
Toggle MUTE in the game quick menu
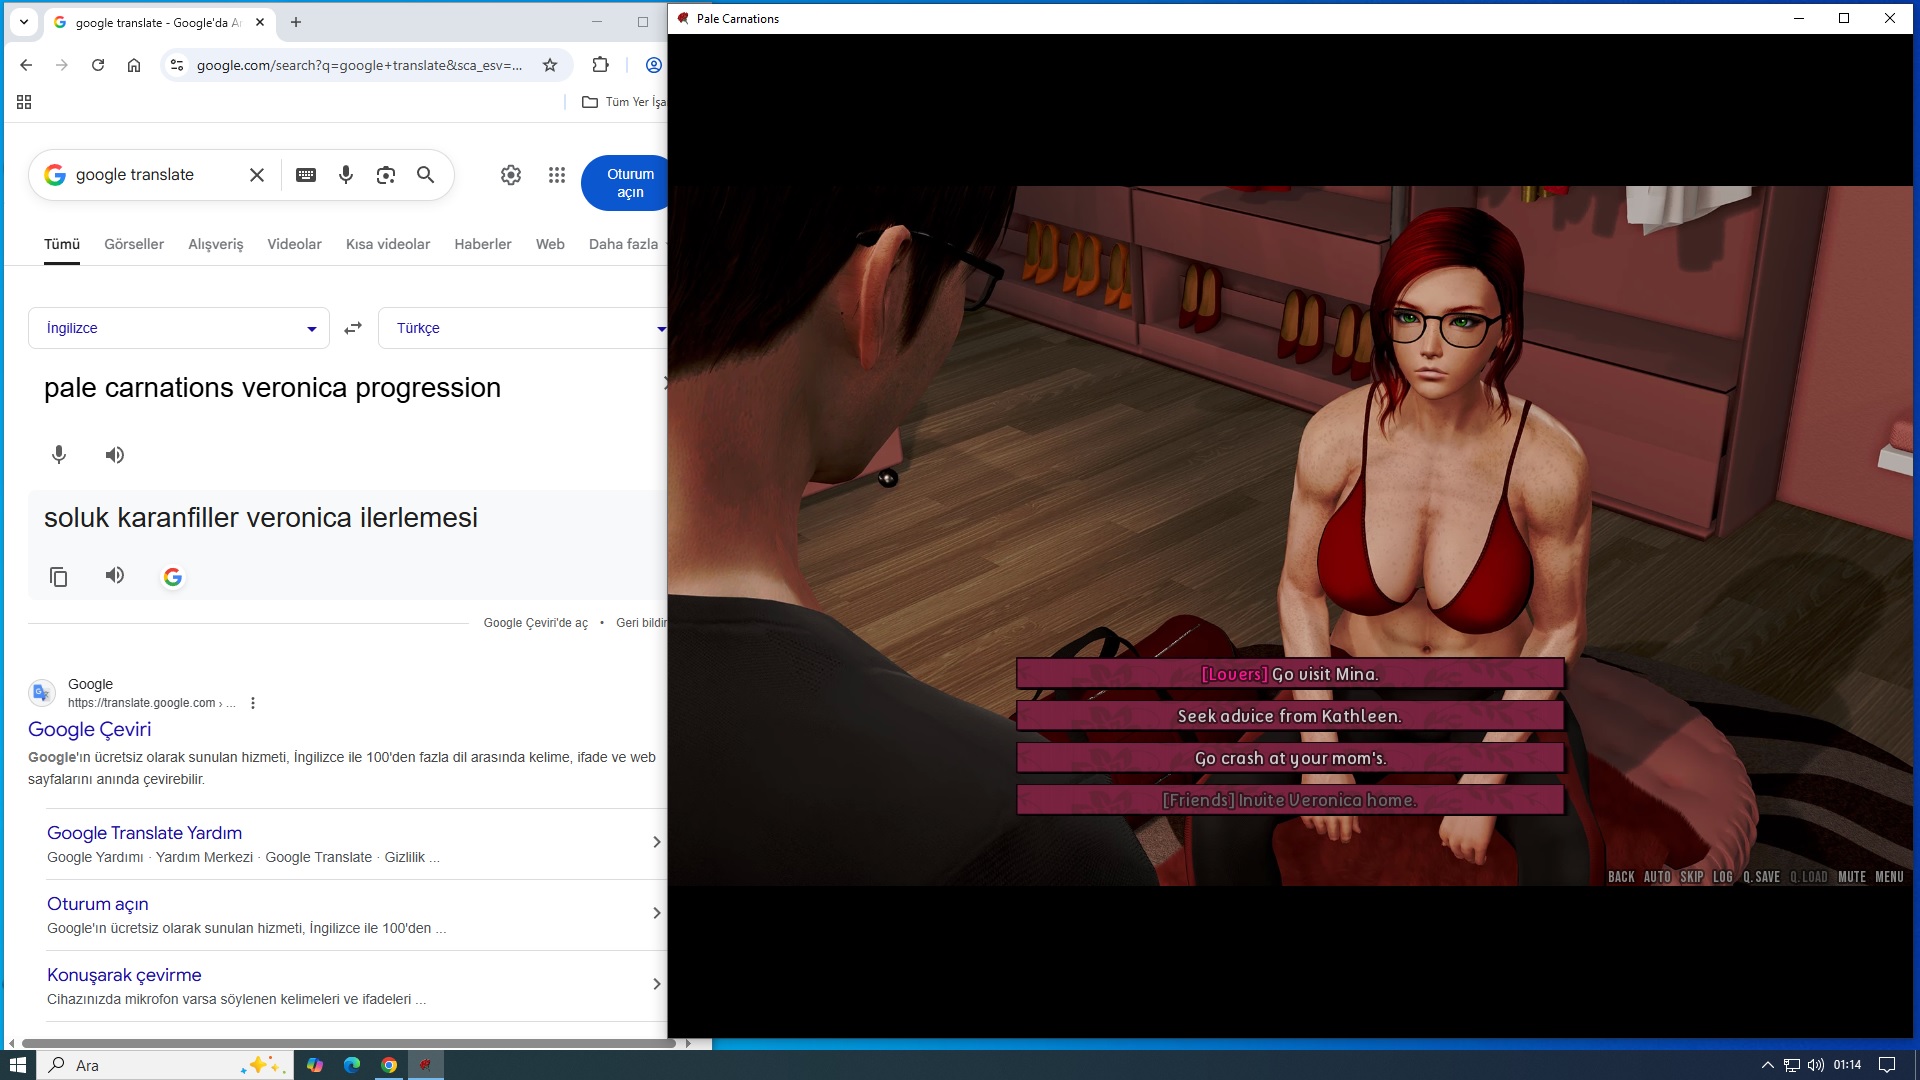point(1851,877)
